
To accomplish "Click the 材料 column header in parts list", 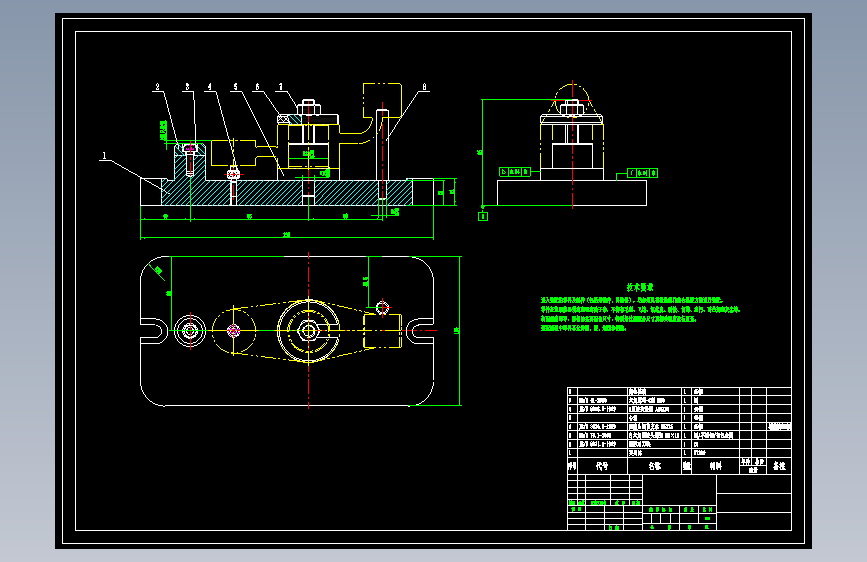I will 715,466.
